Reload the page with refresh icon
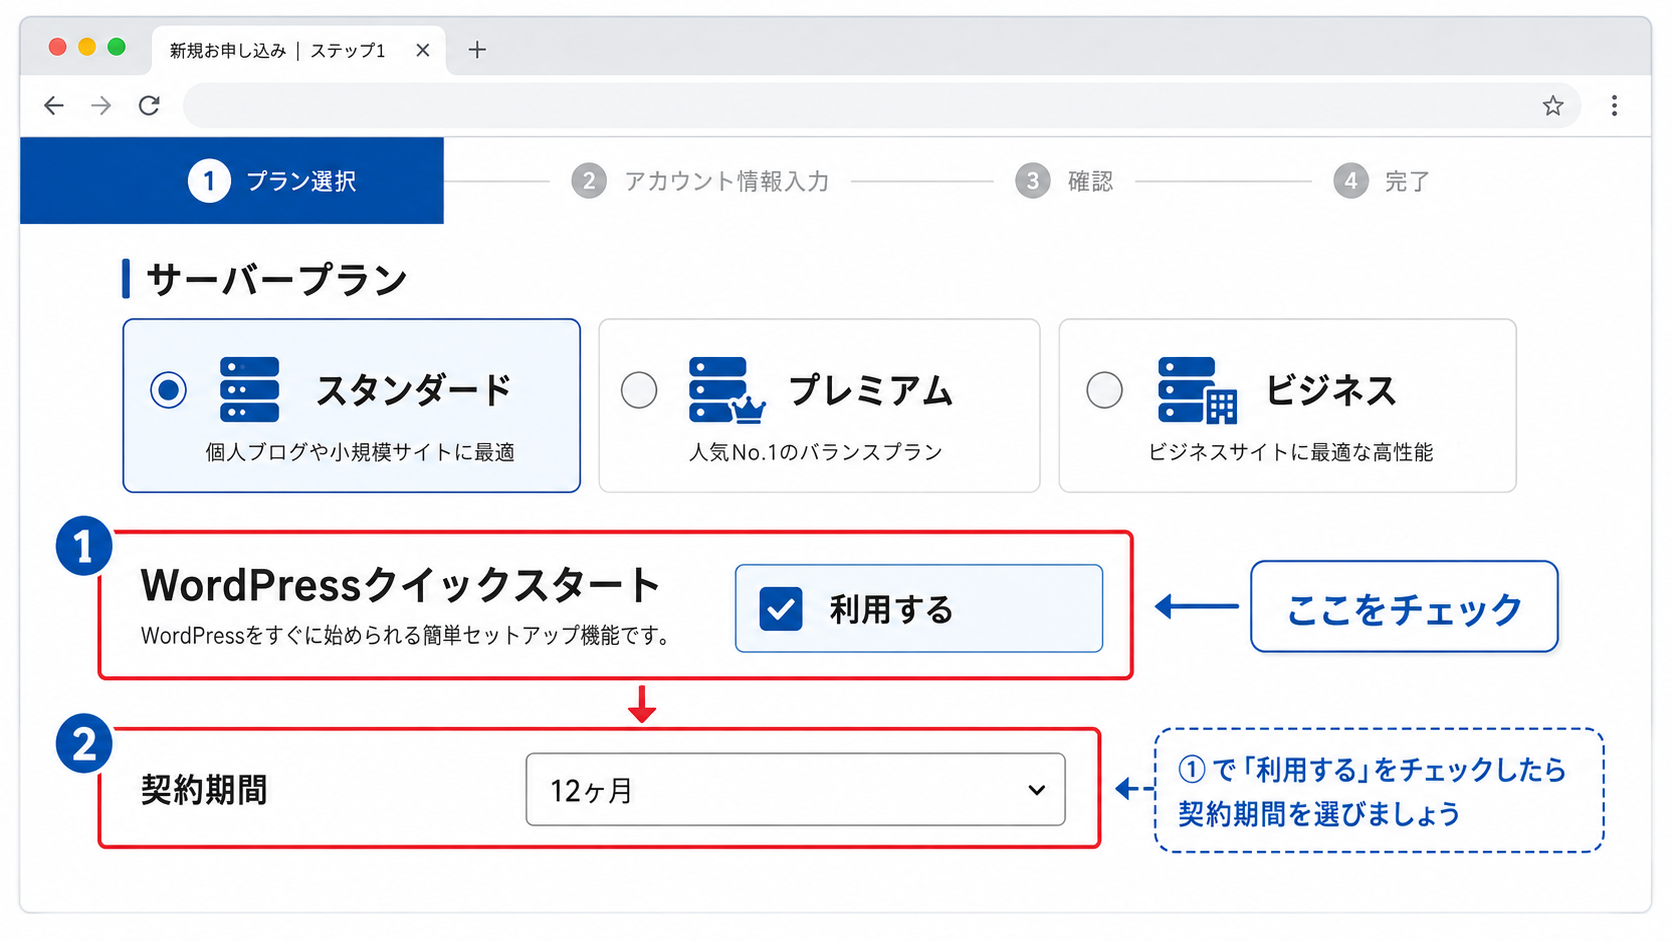Screen dimensions: 1672x941 tap(149, 106)
